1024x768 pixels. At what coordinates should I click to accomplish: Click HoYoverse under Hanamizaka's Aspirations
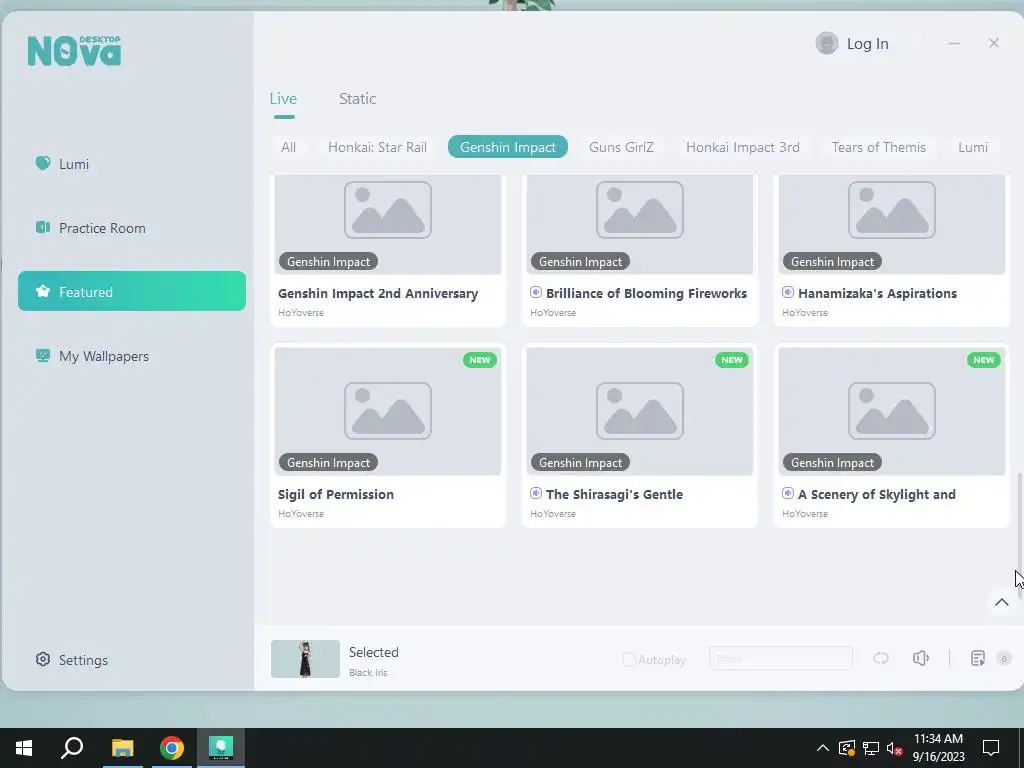[805, 313]
